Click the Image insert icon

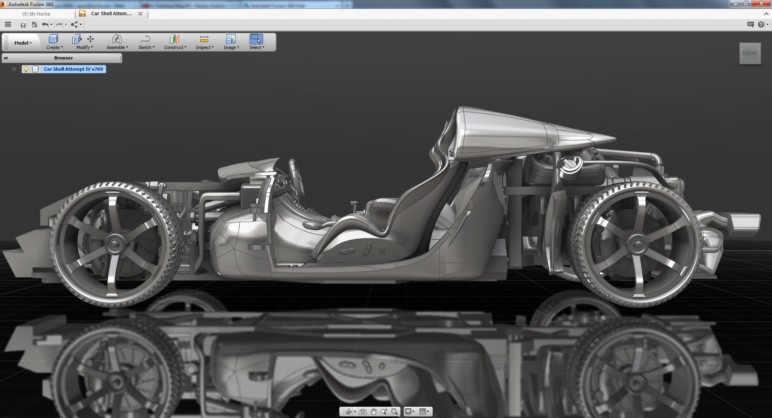(x=230, y=39)
